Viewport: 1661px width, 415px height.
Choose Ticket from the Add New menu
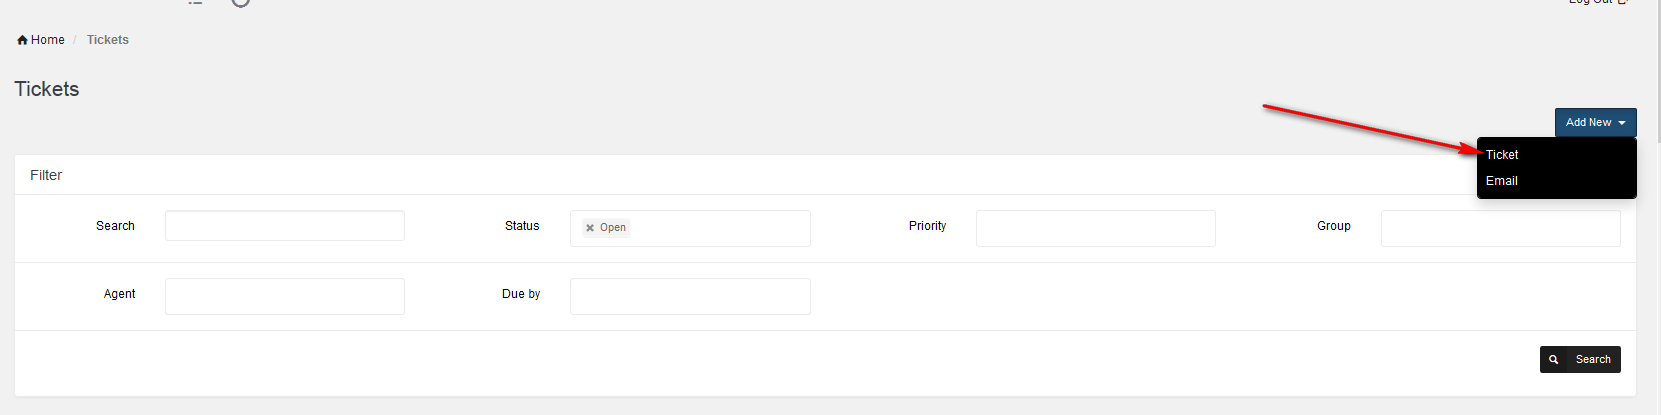coord(1502,155)
